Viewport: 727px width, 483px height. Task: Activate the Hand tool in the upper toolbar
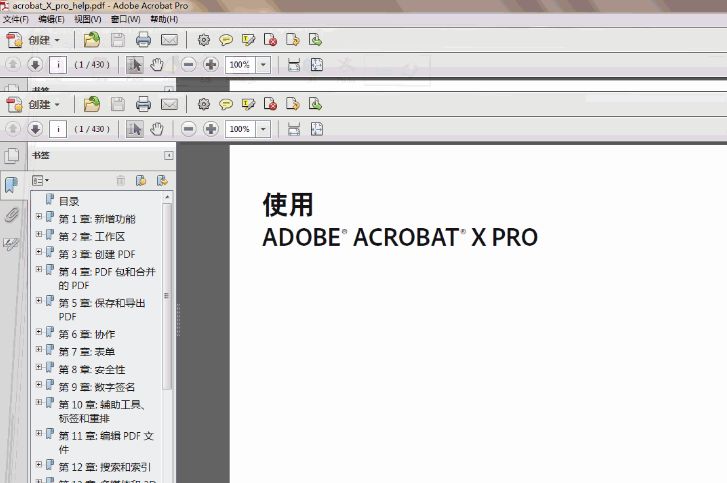[x=157, y=64]
